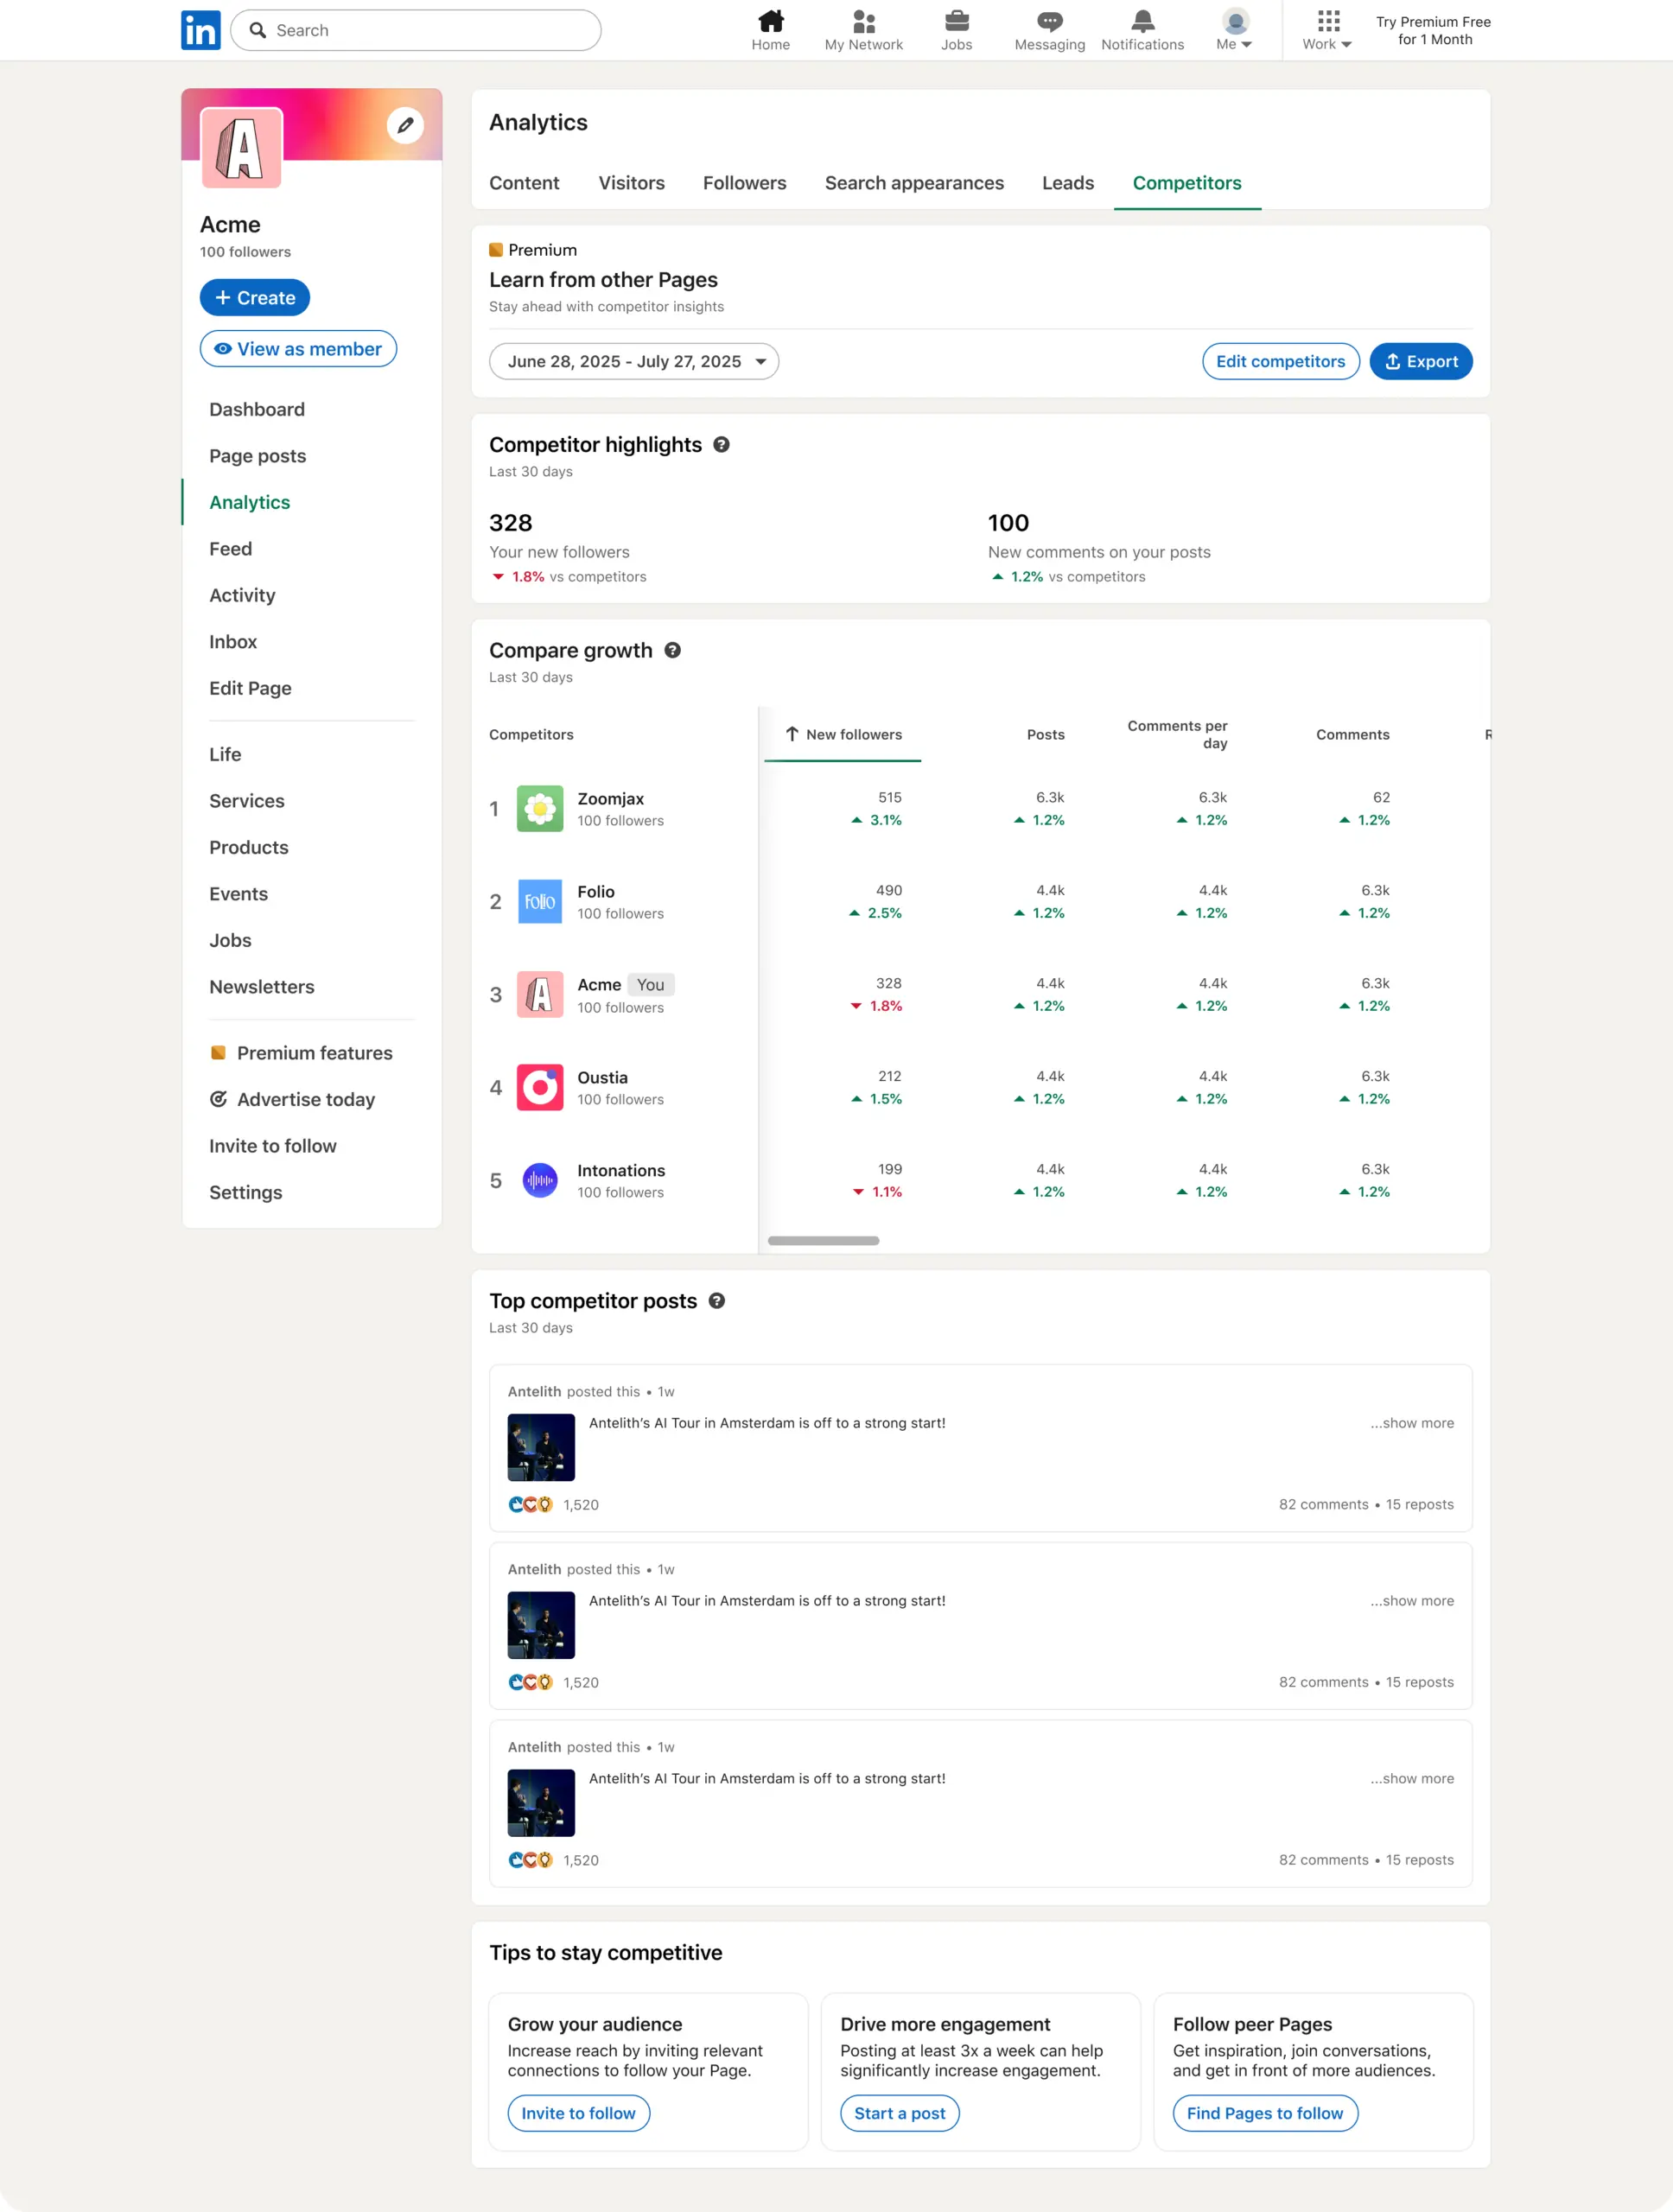Open the My Network icon
Screen dimensions: 1673x2212
point(864,21)
